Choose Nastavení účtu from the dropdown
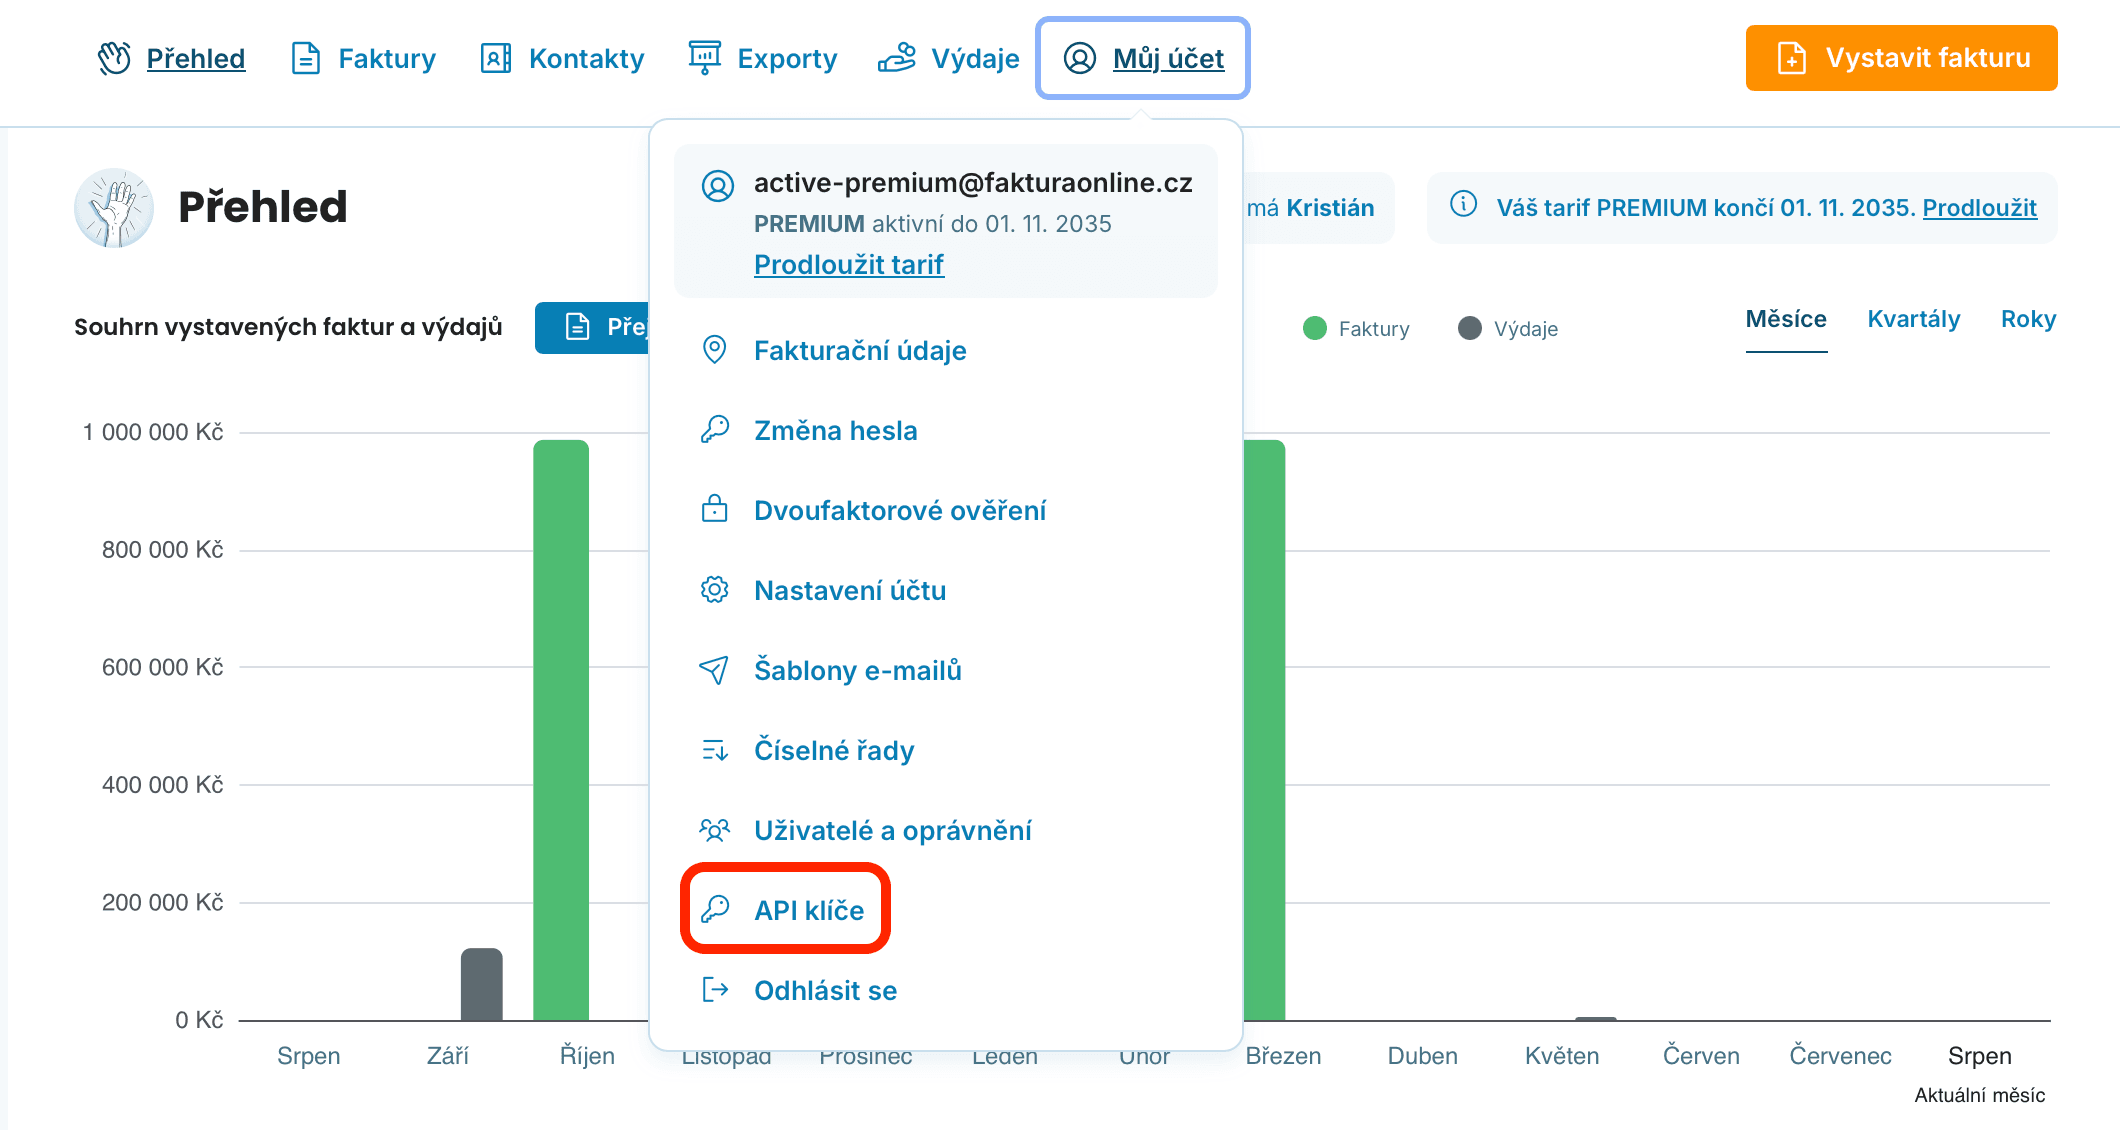 [850, 590]
